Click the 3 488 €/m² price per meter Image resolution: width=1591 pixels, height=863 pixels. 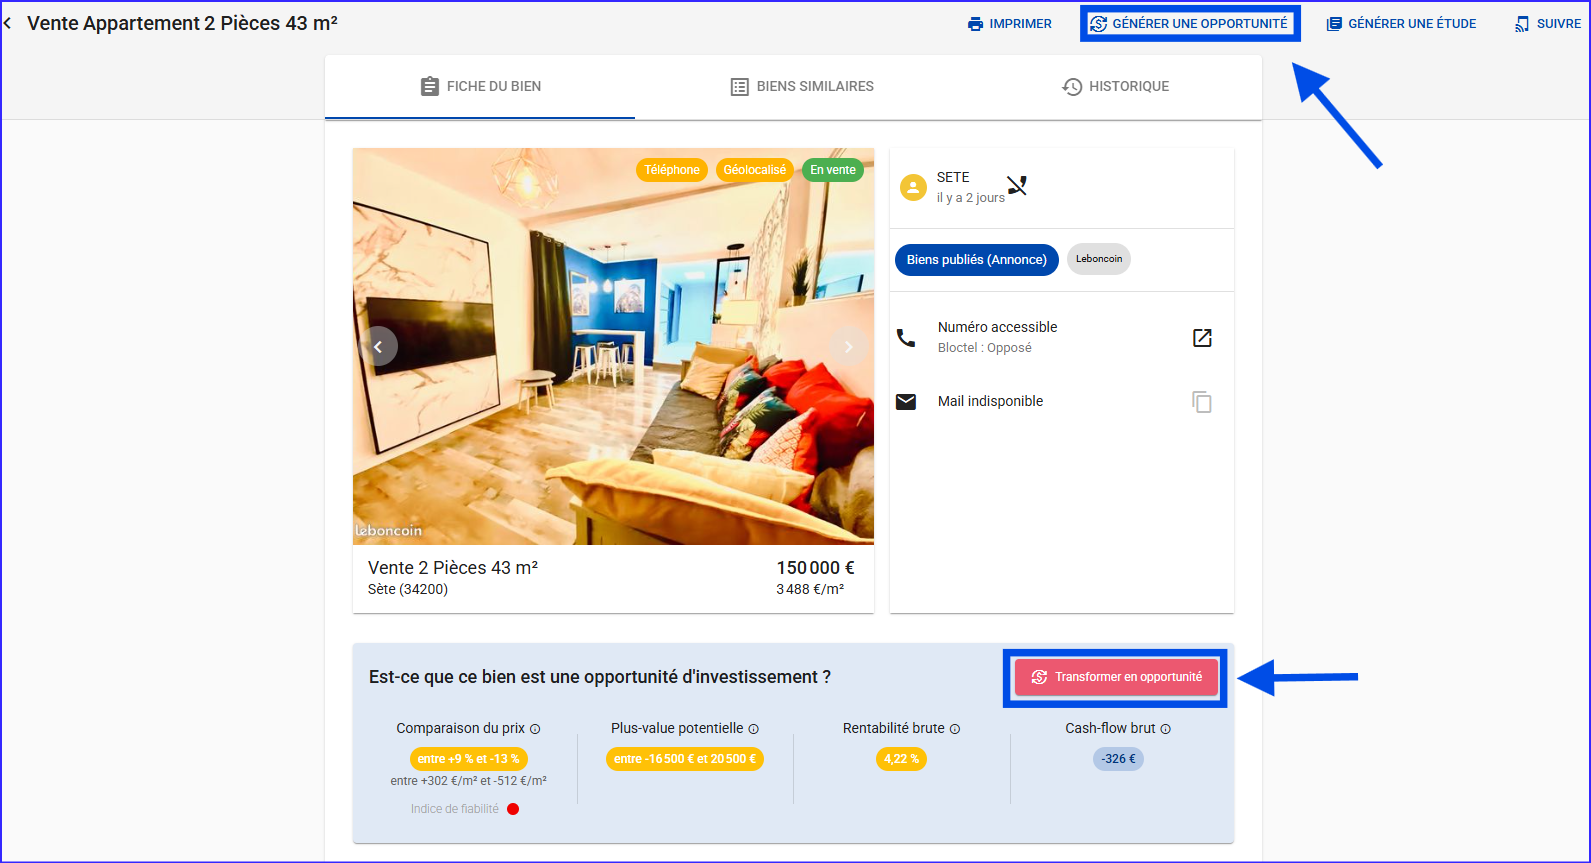pos(810,590)
